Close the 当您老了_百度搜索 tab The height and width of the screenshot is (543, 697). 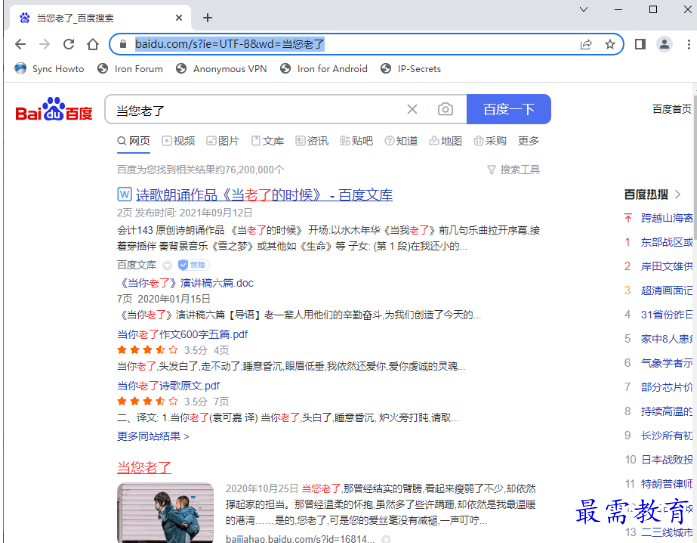[179, 18]
